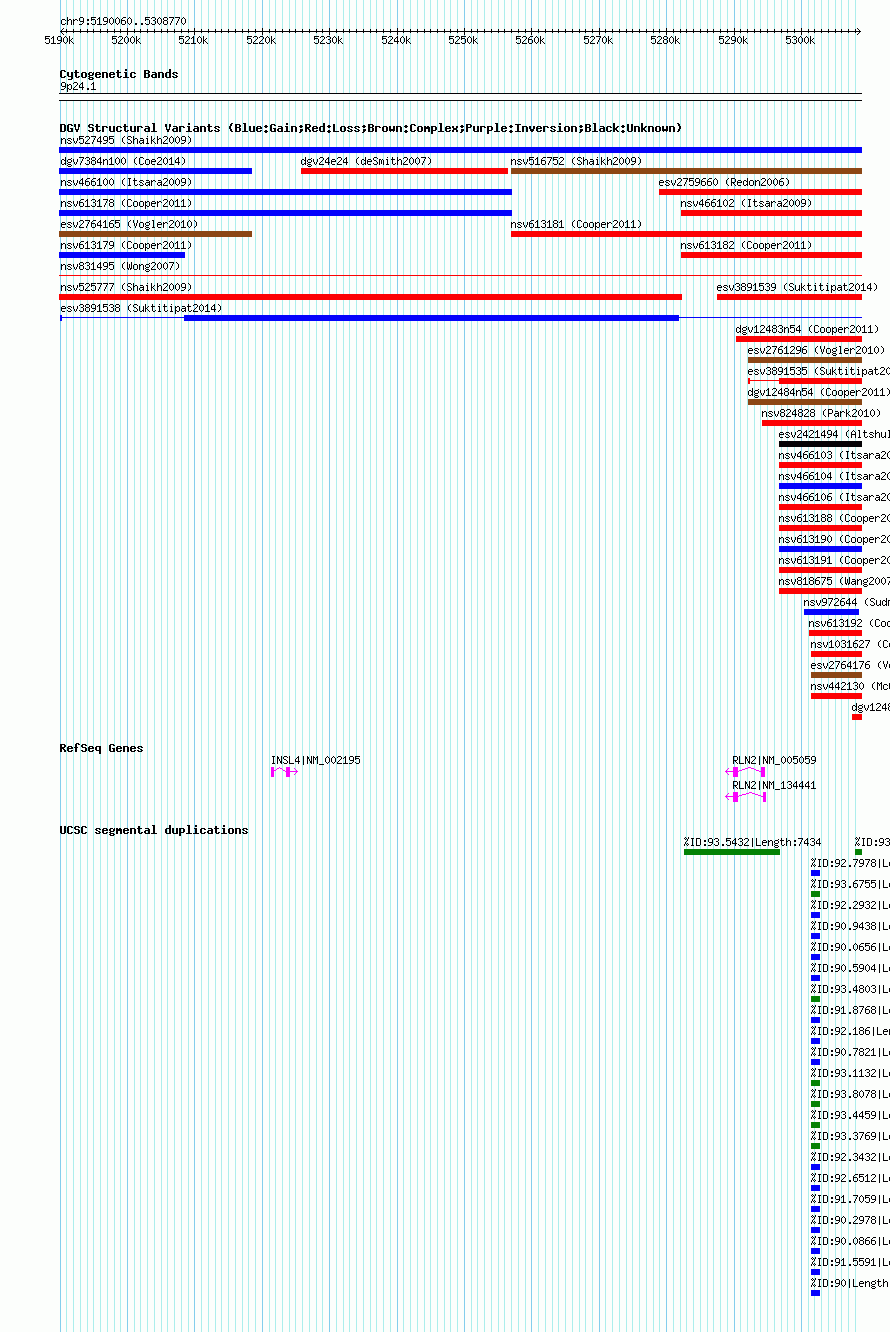Select the %ID:91.5591 duplication label

(850, 1262)
